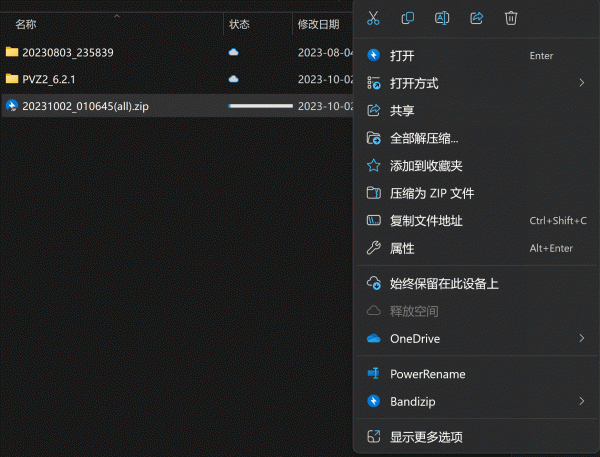Select 共享 menu entry

point(476,111)
